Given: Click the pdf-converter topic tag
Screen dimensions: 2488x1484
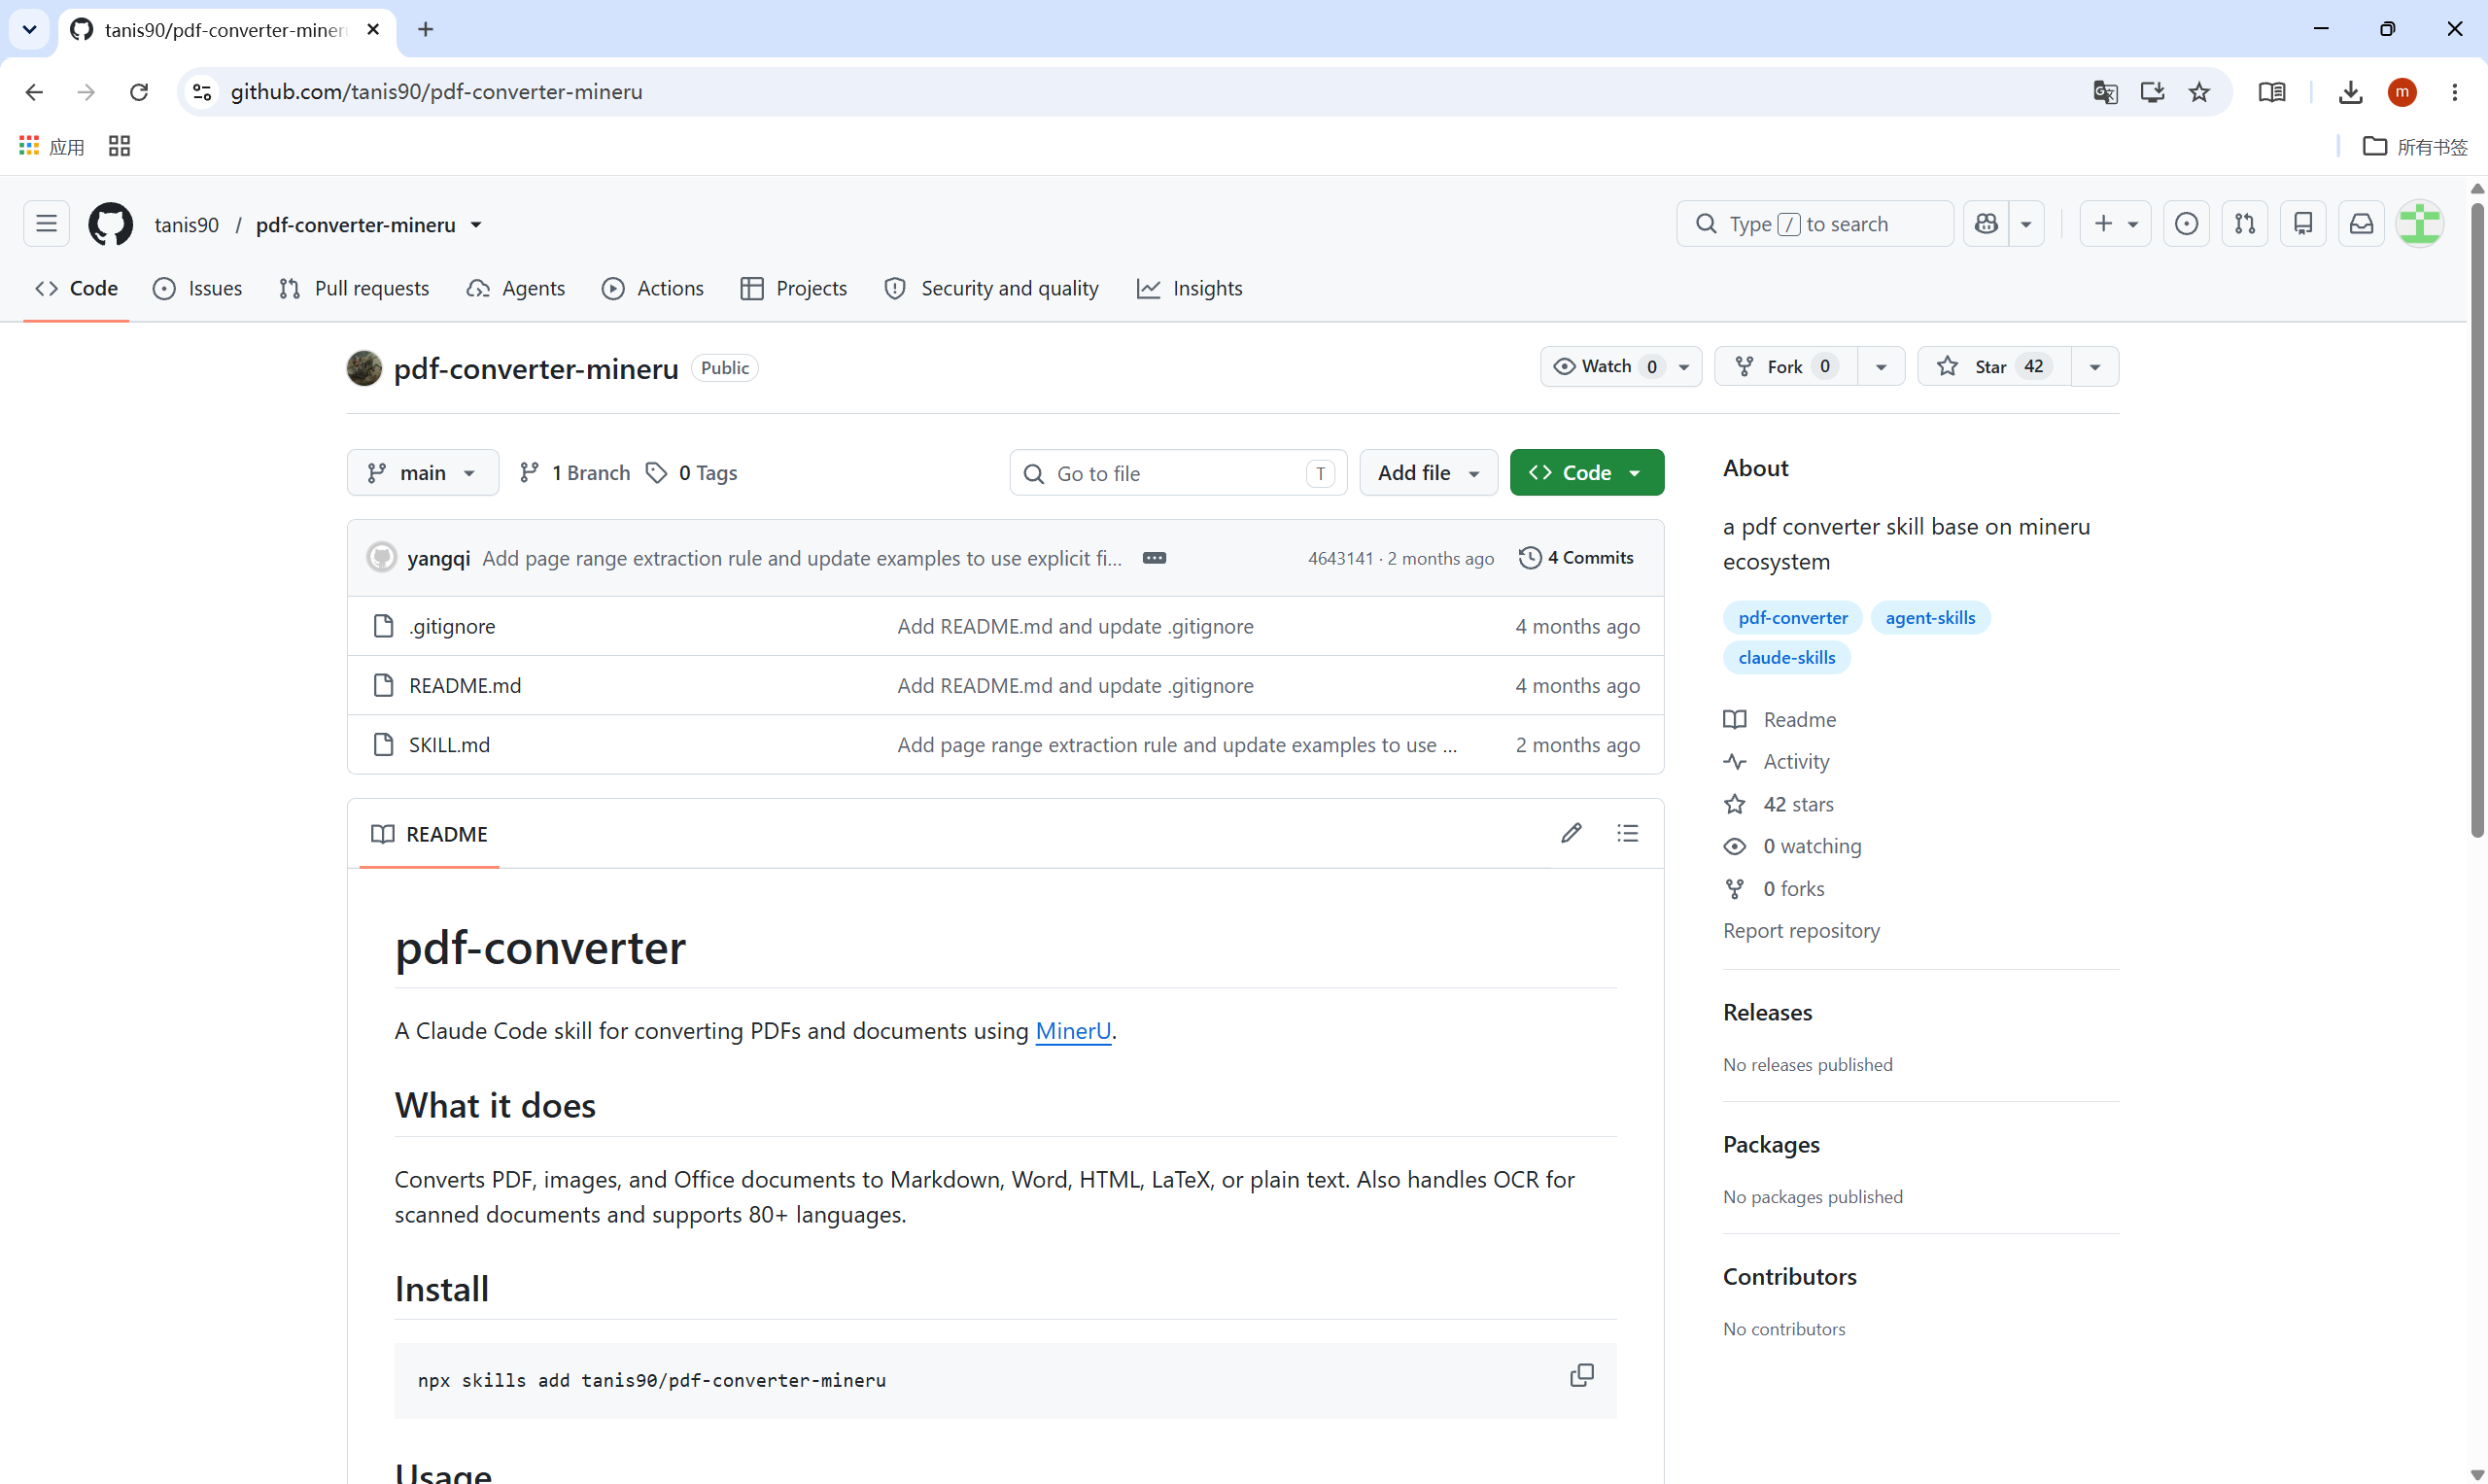Looking at the screenshot, I should (x=1792, y=617).
